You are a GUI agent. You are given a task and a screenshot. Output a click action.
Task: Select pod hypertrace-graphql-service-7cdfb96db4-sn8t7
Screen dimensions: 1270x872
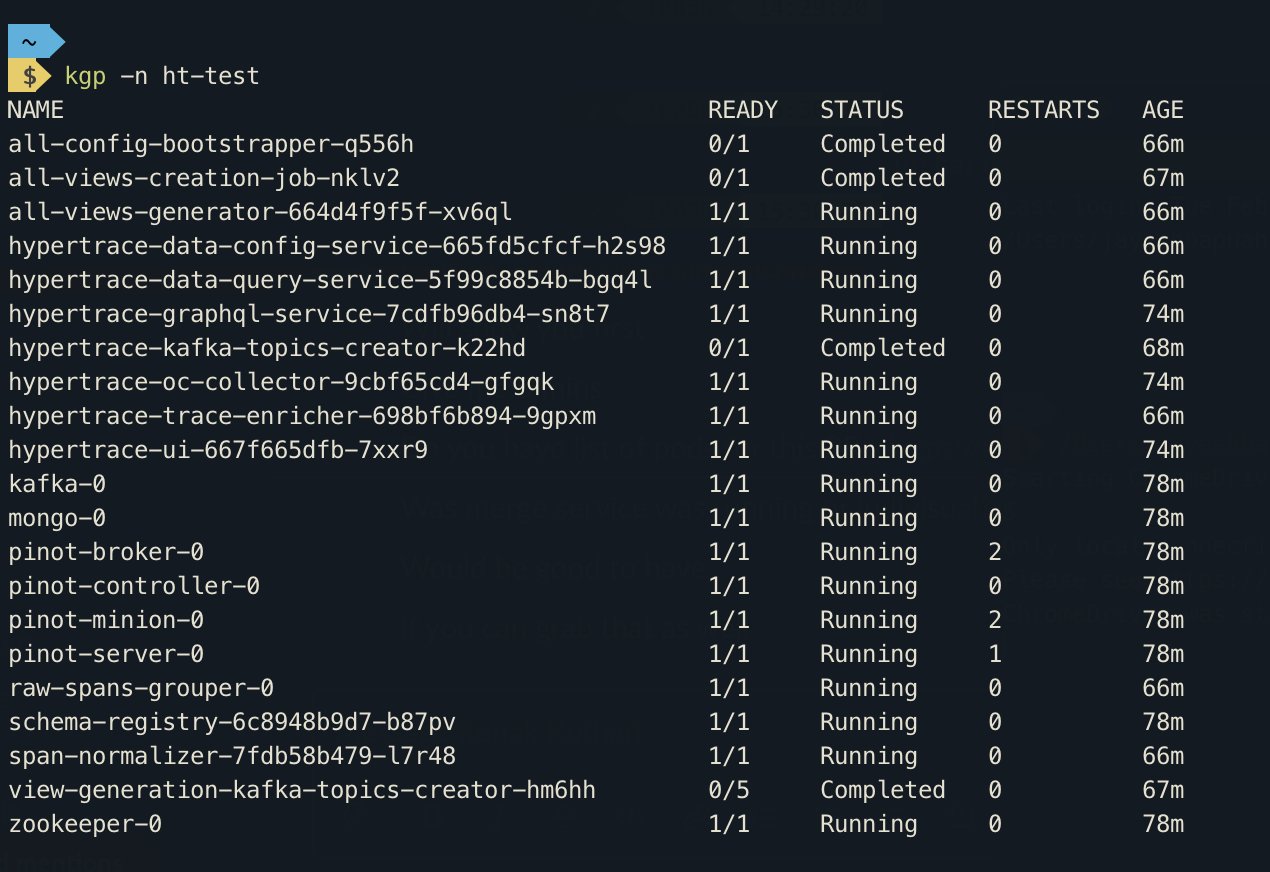click(309, 314)
